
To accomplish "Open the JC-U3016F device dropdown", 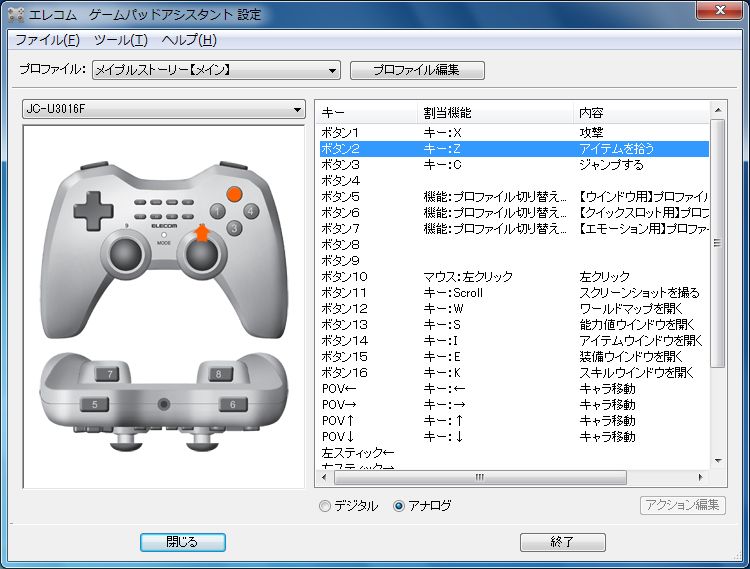I will [164, 109].
